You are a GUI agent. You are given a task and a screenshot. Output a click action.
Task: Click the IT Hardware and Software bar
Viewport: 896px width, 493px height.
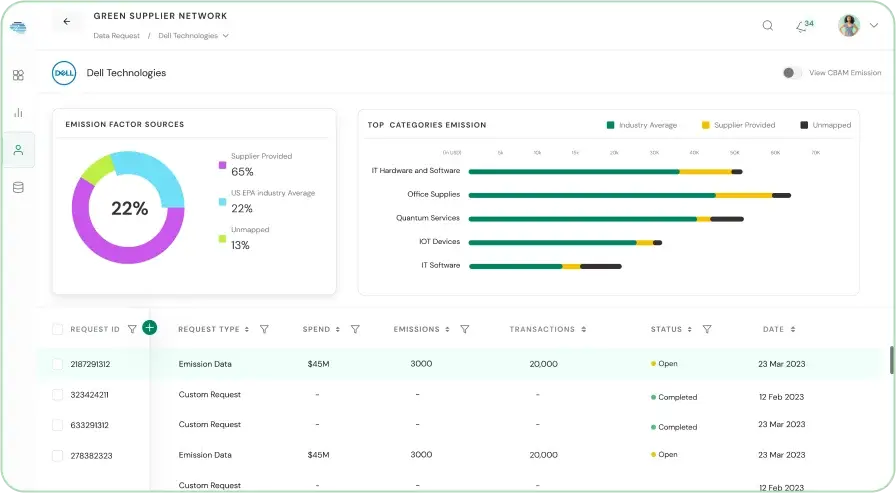point(605,171)
